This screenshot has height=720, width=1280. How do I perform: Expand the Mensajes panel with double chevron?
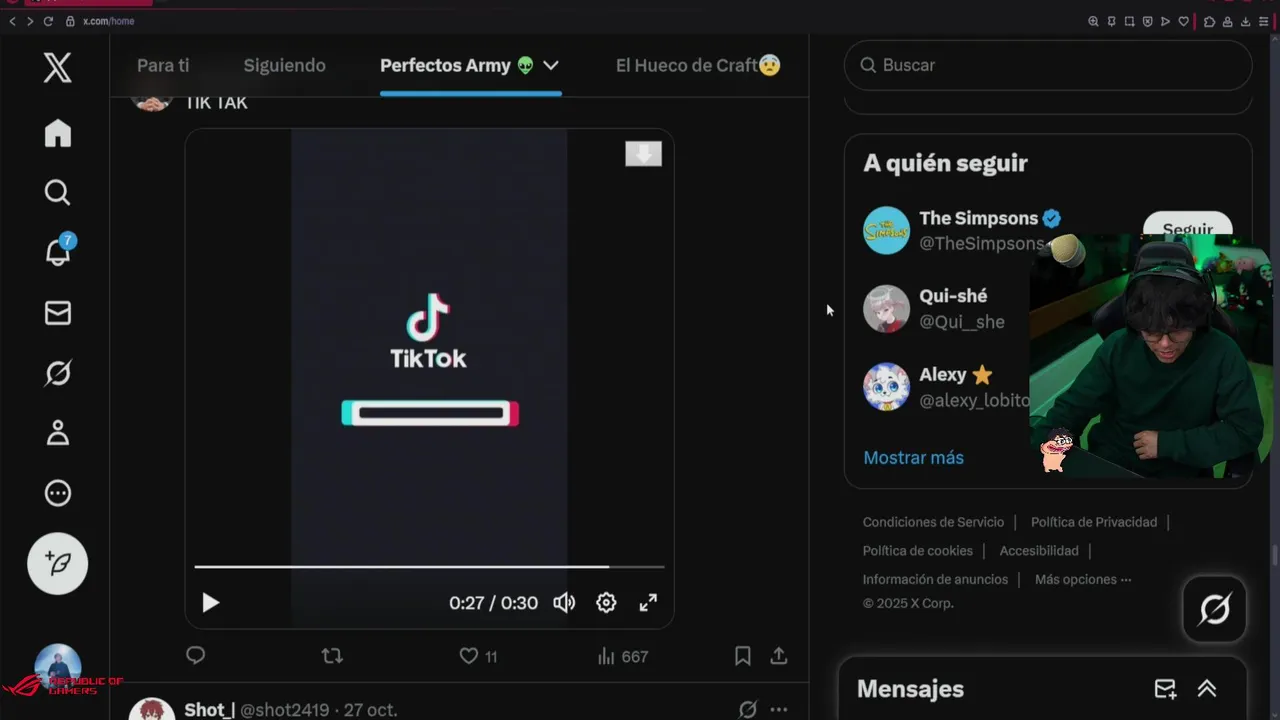[1207, 689]
